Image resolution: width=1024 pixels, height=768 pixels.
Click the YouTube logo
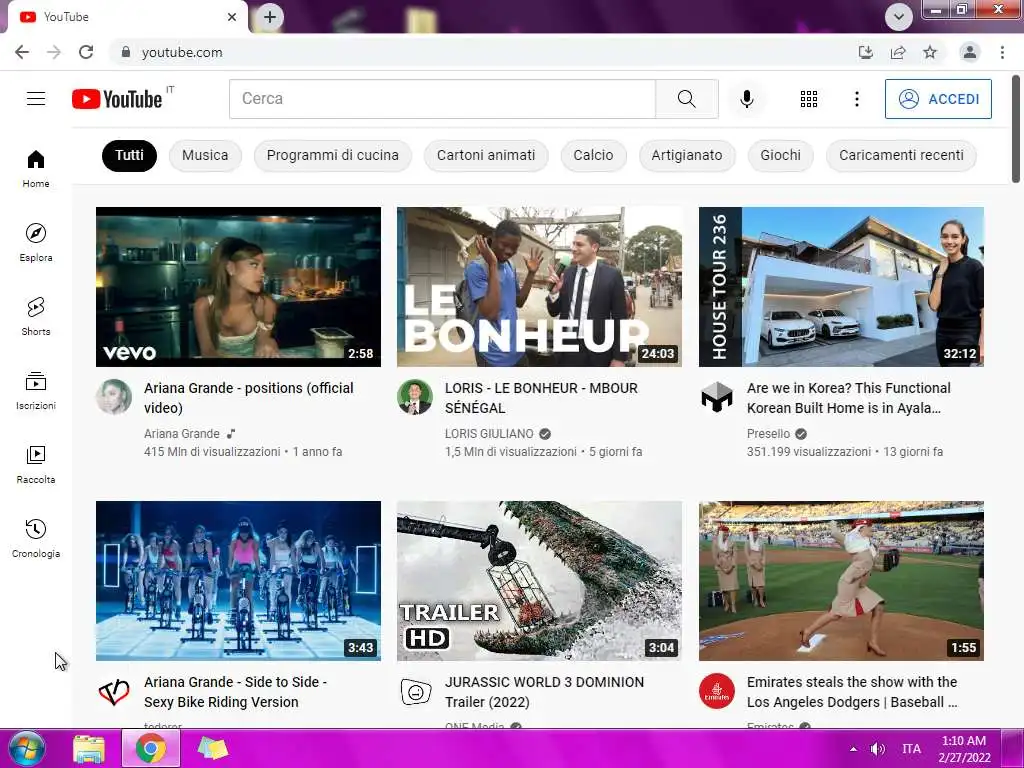coord(117,99)
